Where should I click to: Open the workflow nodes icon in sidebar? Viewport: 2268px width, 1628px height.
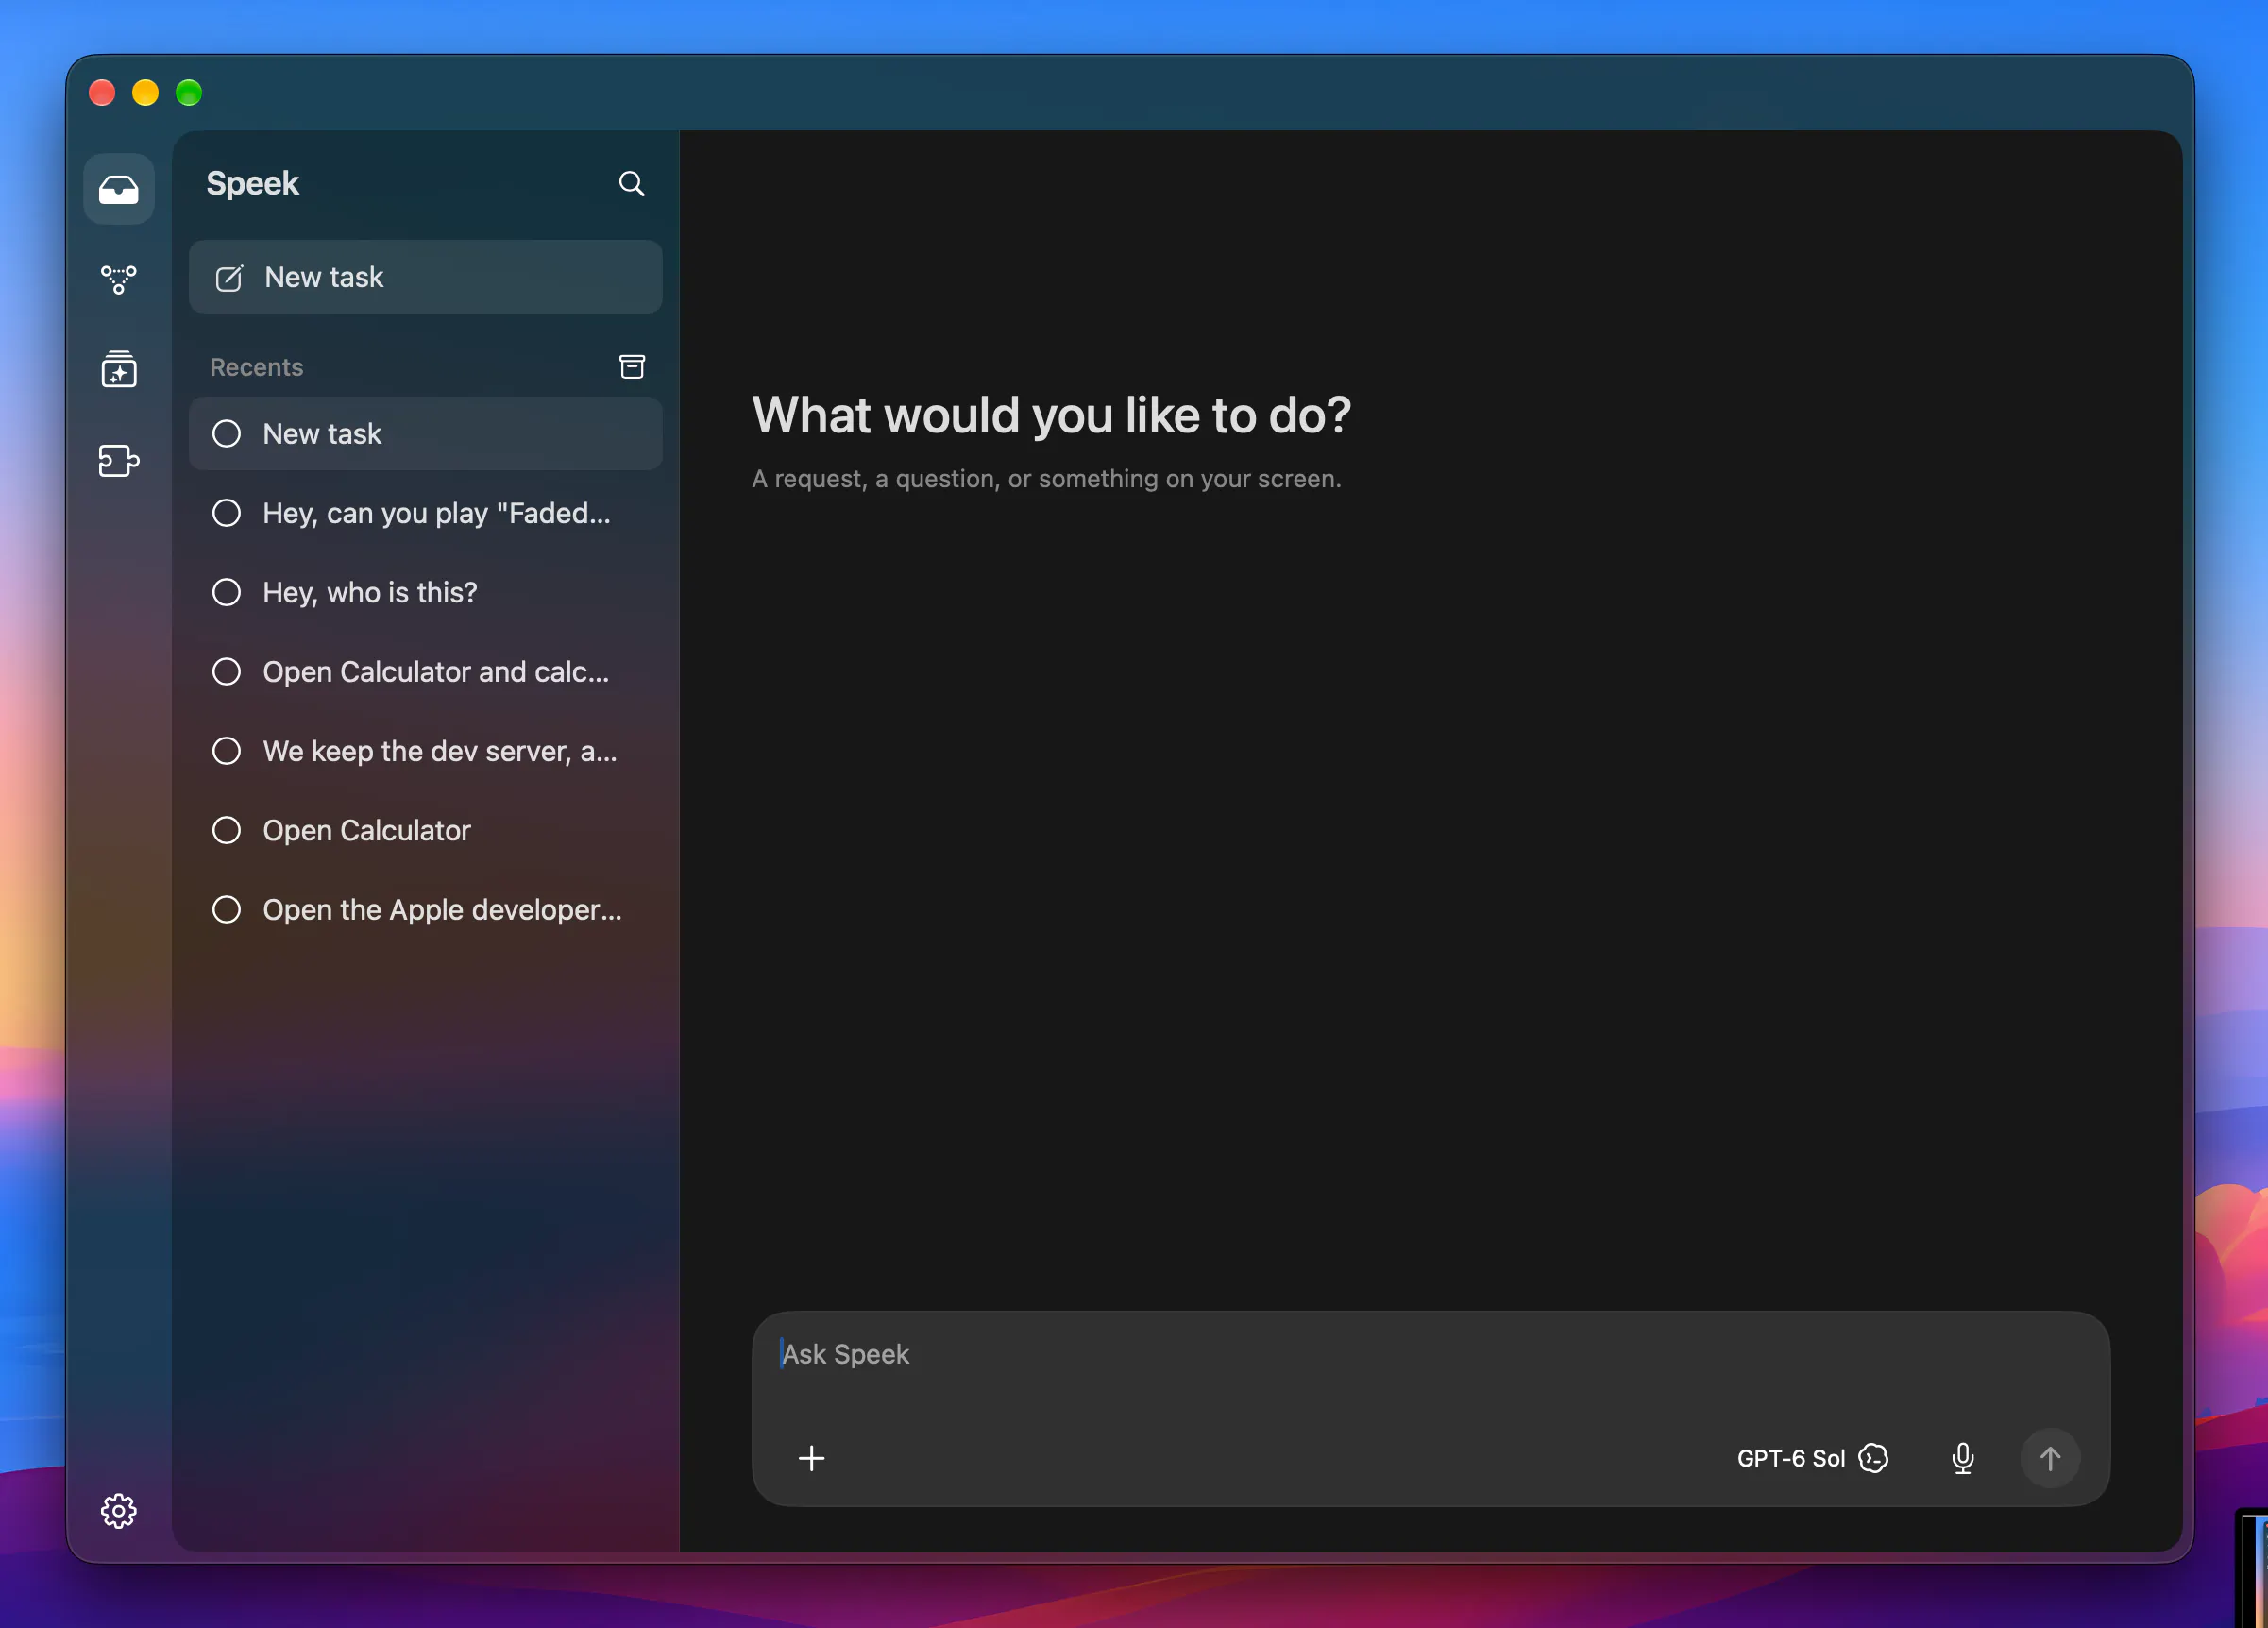(x=119, y=279)
